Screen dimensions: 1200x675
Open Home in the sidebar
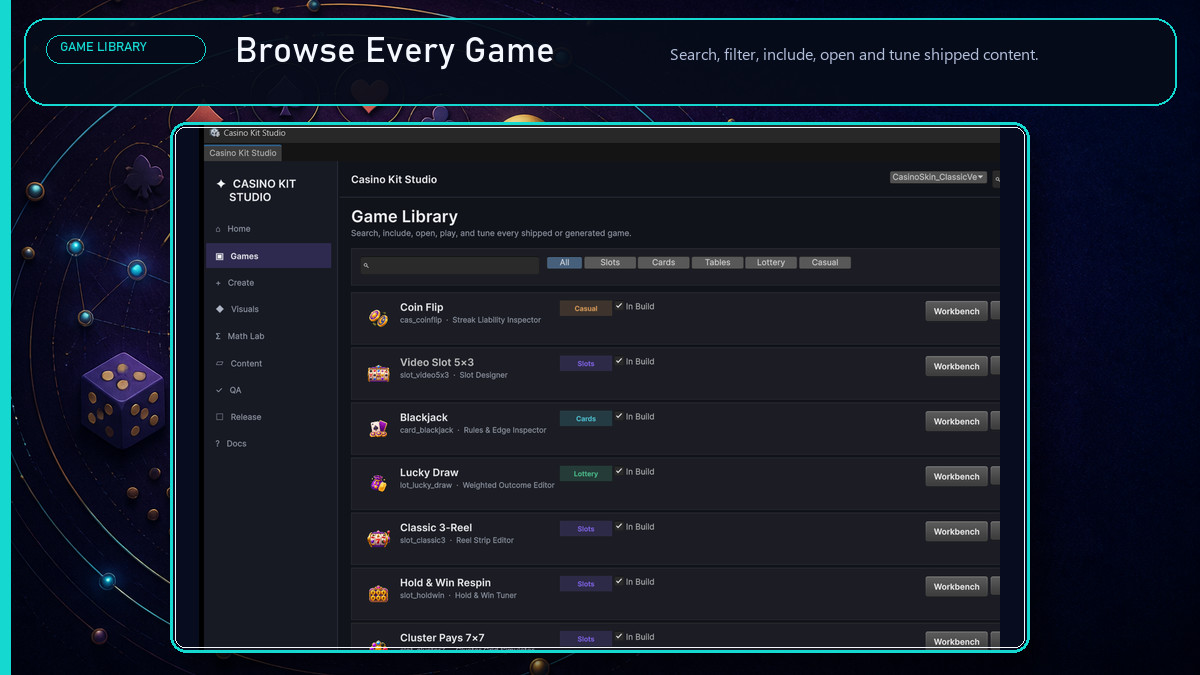click(x=268, y=229)
